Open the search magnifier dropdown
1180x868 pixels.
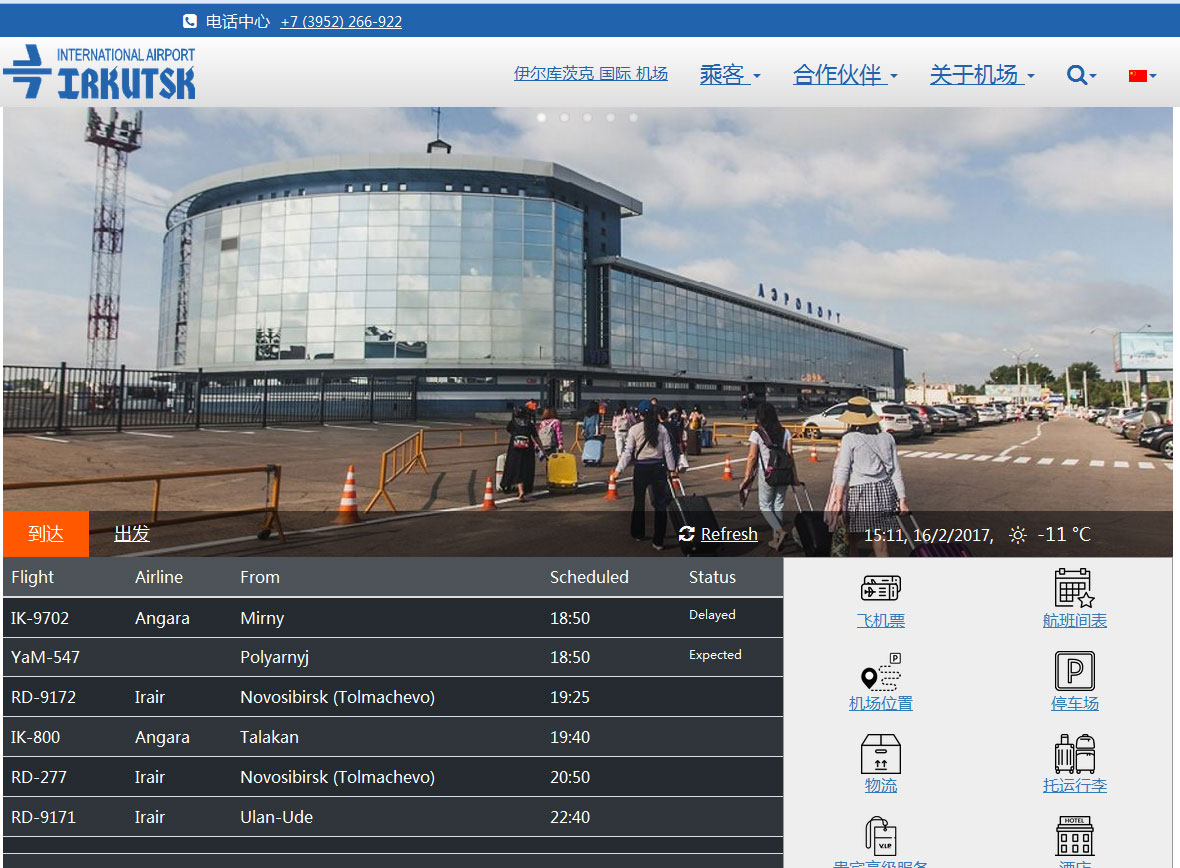point(1081,75)
